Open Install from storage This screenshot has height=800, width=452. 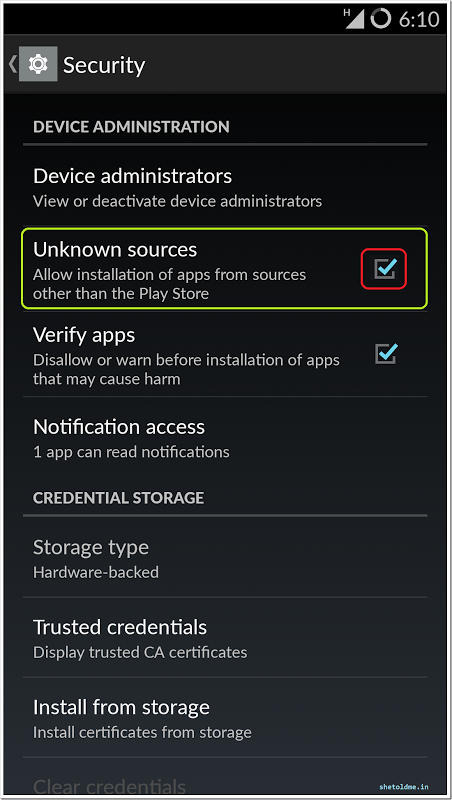225,718
